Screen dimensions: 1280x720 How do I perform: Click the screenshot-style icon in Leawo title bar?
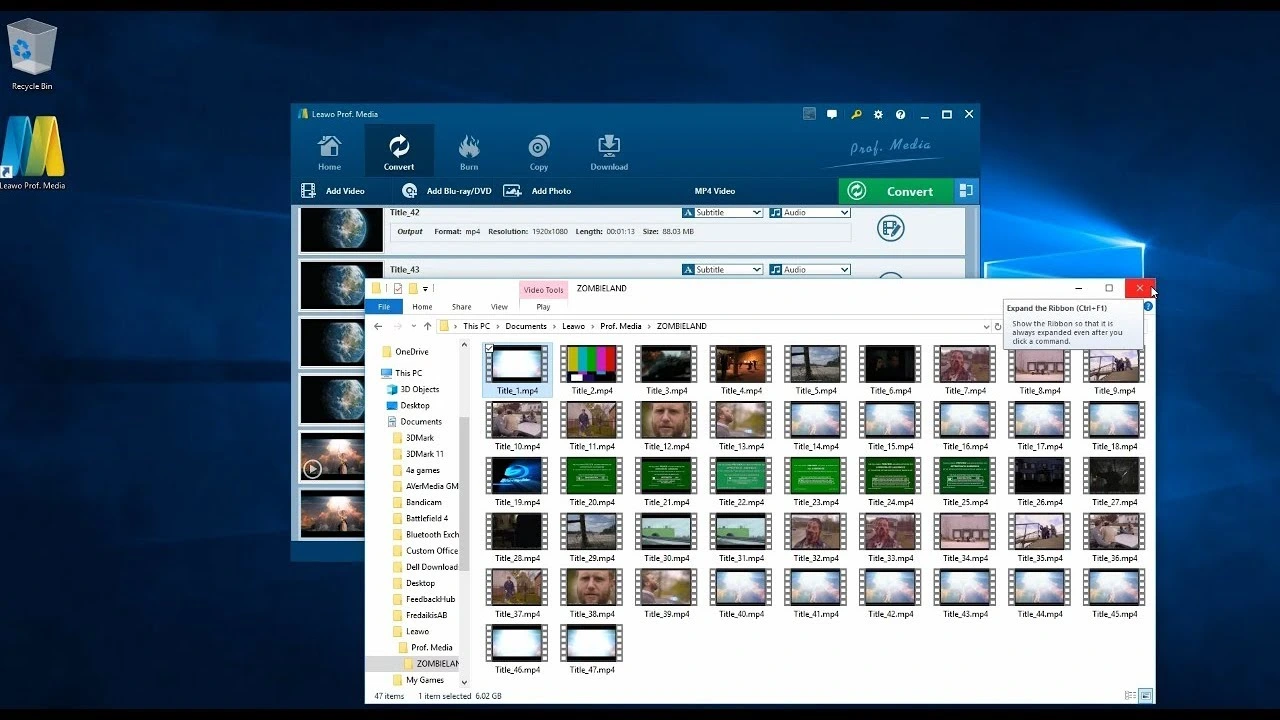pos(810,115)
